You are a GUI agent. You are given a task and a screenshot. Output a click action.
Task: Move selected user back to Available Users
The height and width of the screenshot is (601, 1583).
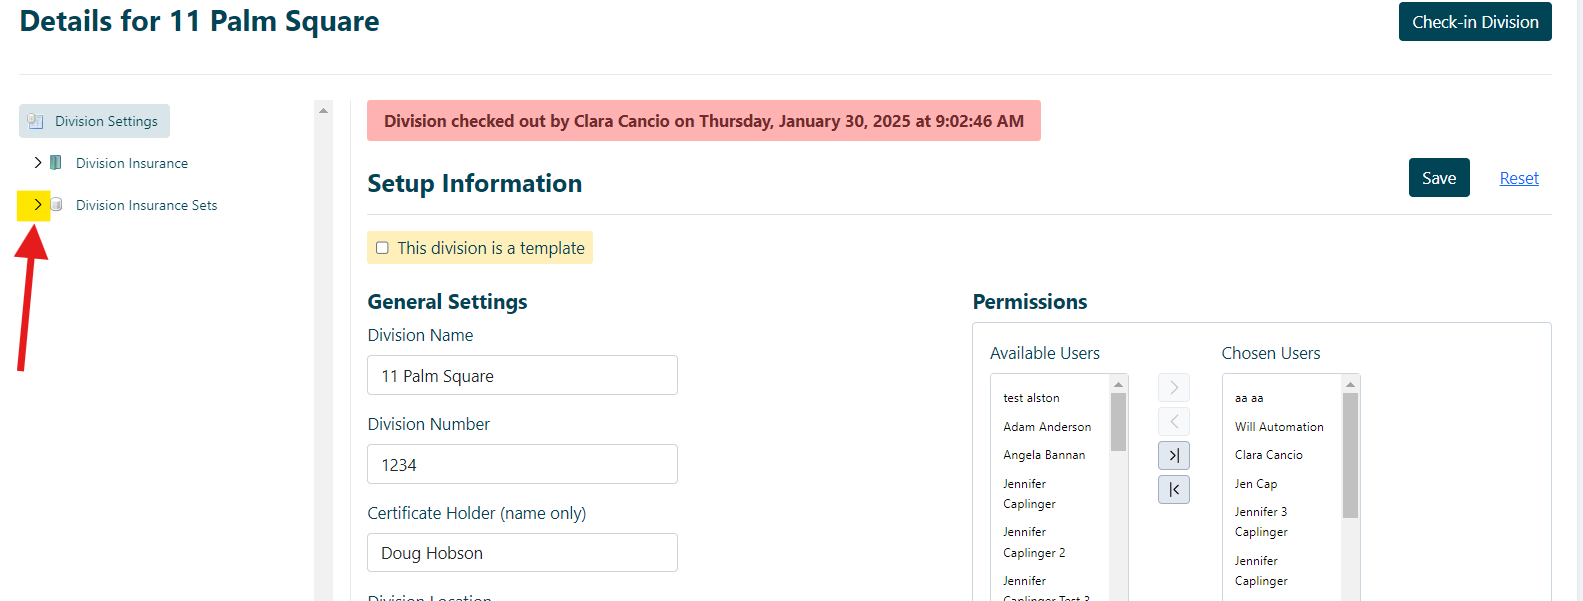point(1174,422)
